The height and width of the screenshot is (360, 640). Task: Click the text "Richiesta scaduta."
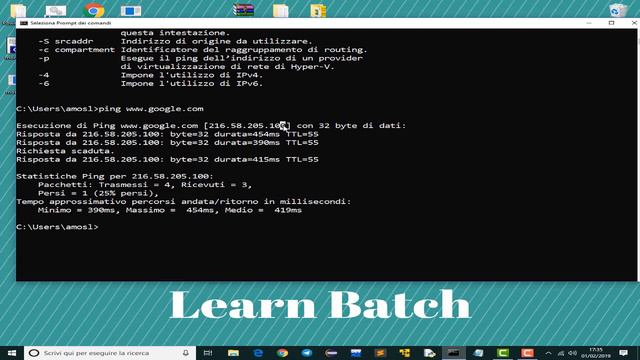click(65, 151)
